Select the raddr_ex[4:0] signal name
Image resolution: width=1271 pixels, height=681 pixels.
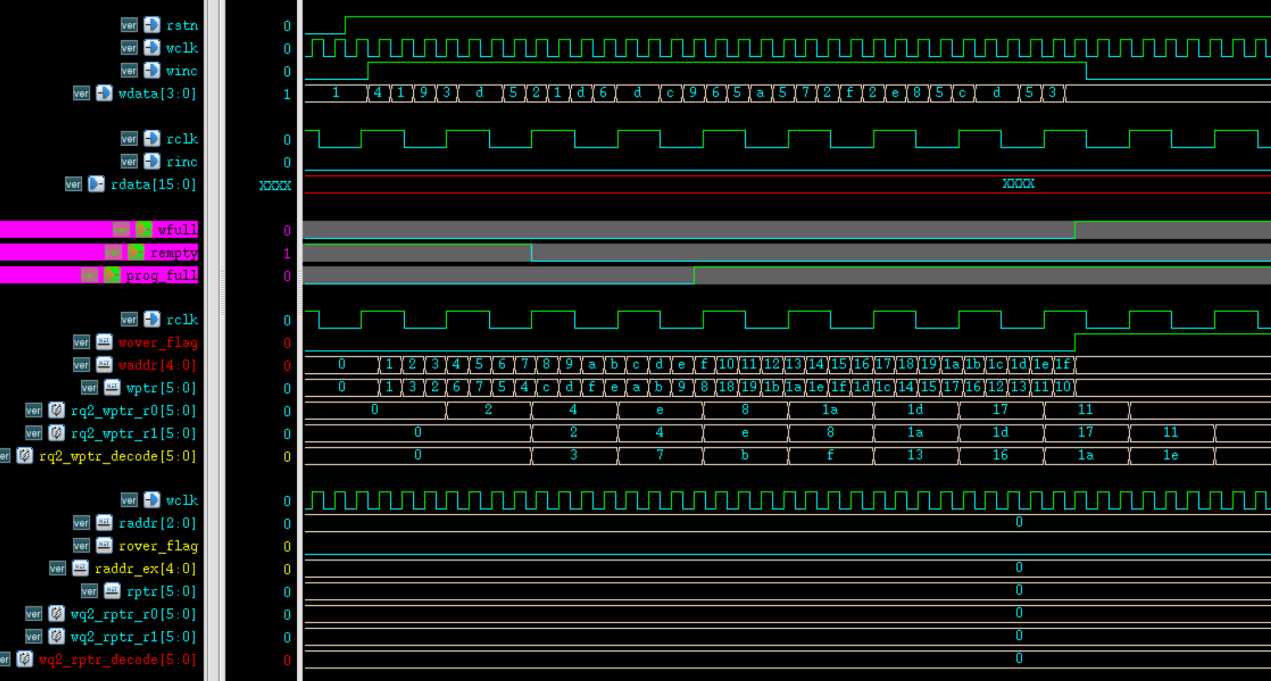(145, 569)
